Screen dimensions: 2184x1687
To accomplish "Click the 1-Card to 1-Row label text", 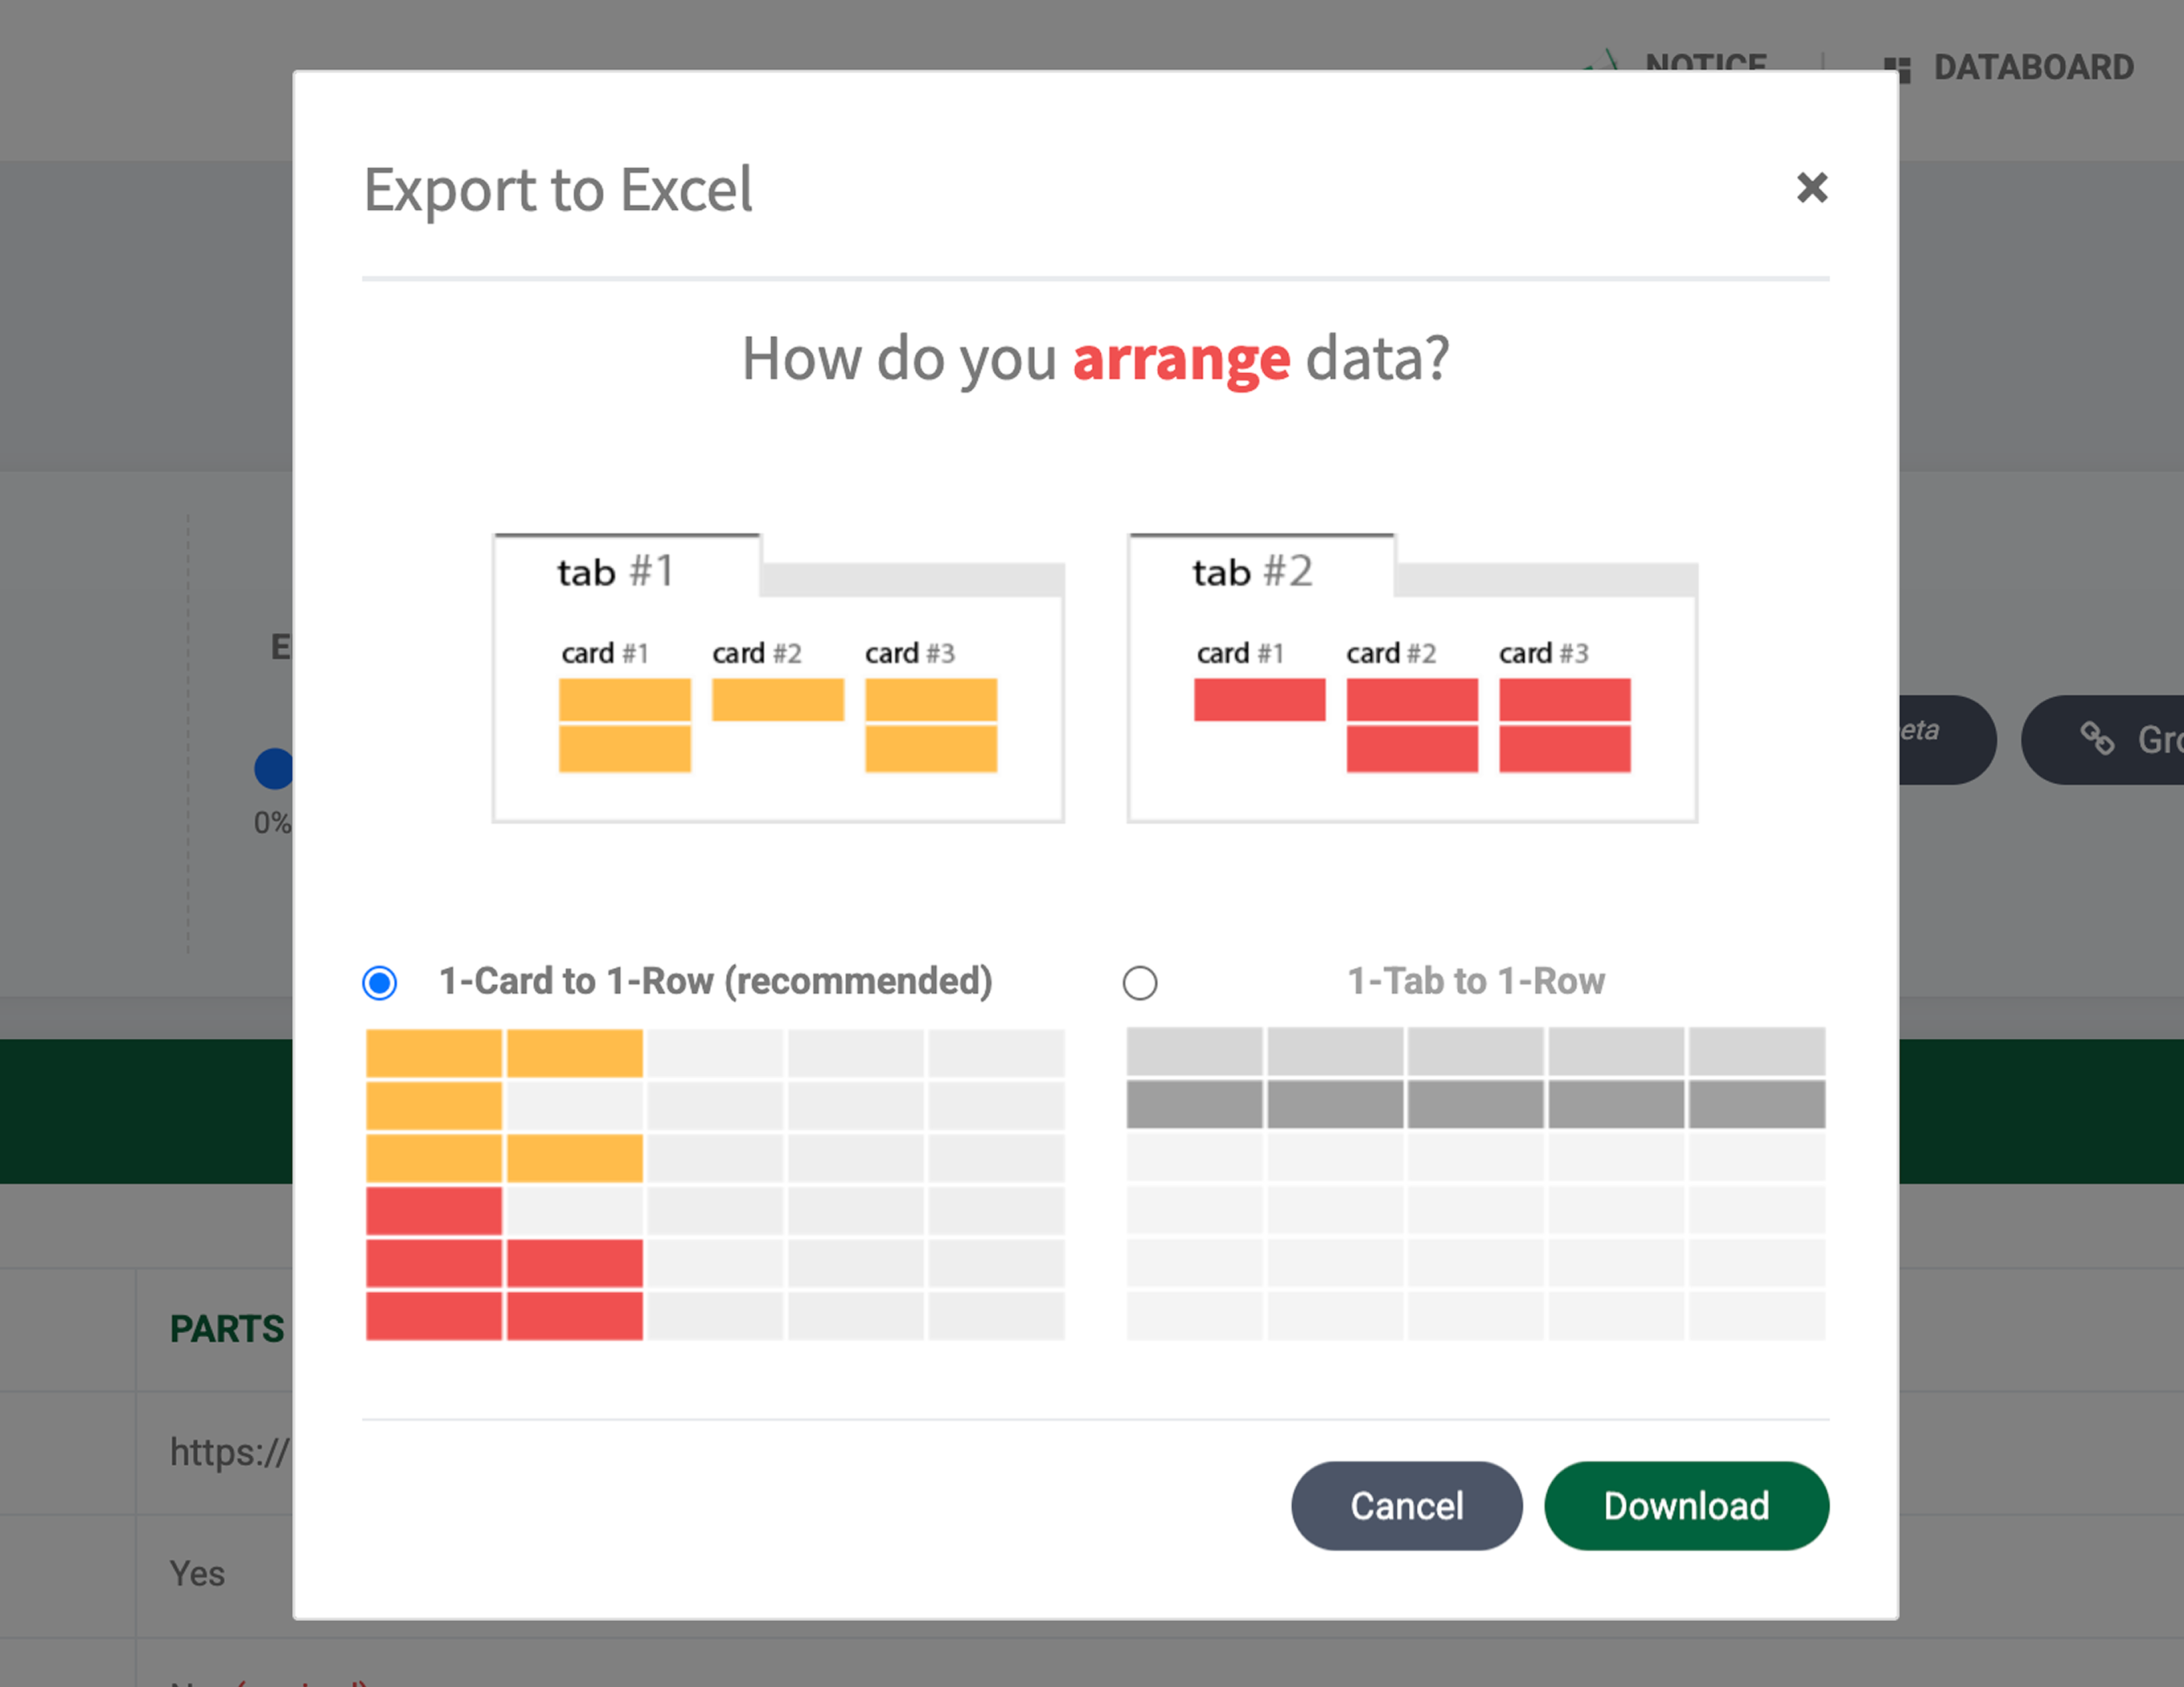I will point(715,981).
